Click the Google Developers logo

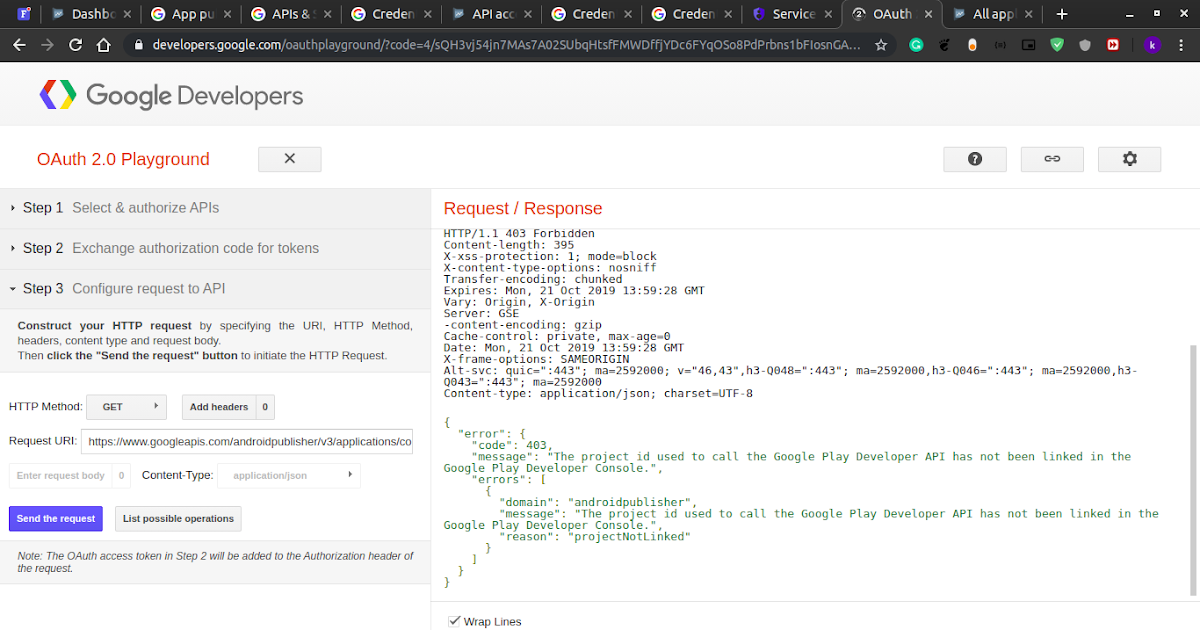tap(171, 95)
